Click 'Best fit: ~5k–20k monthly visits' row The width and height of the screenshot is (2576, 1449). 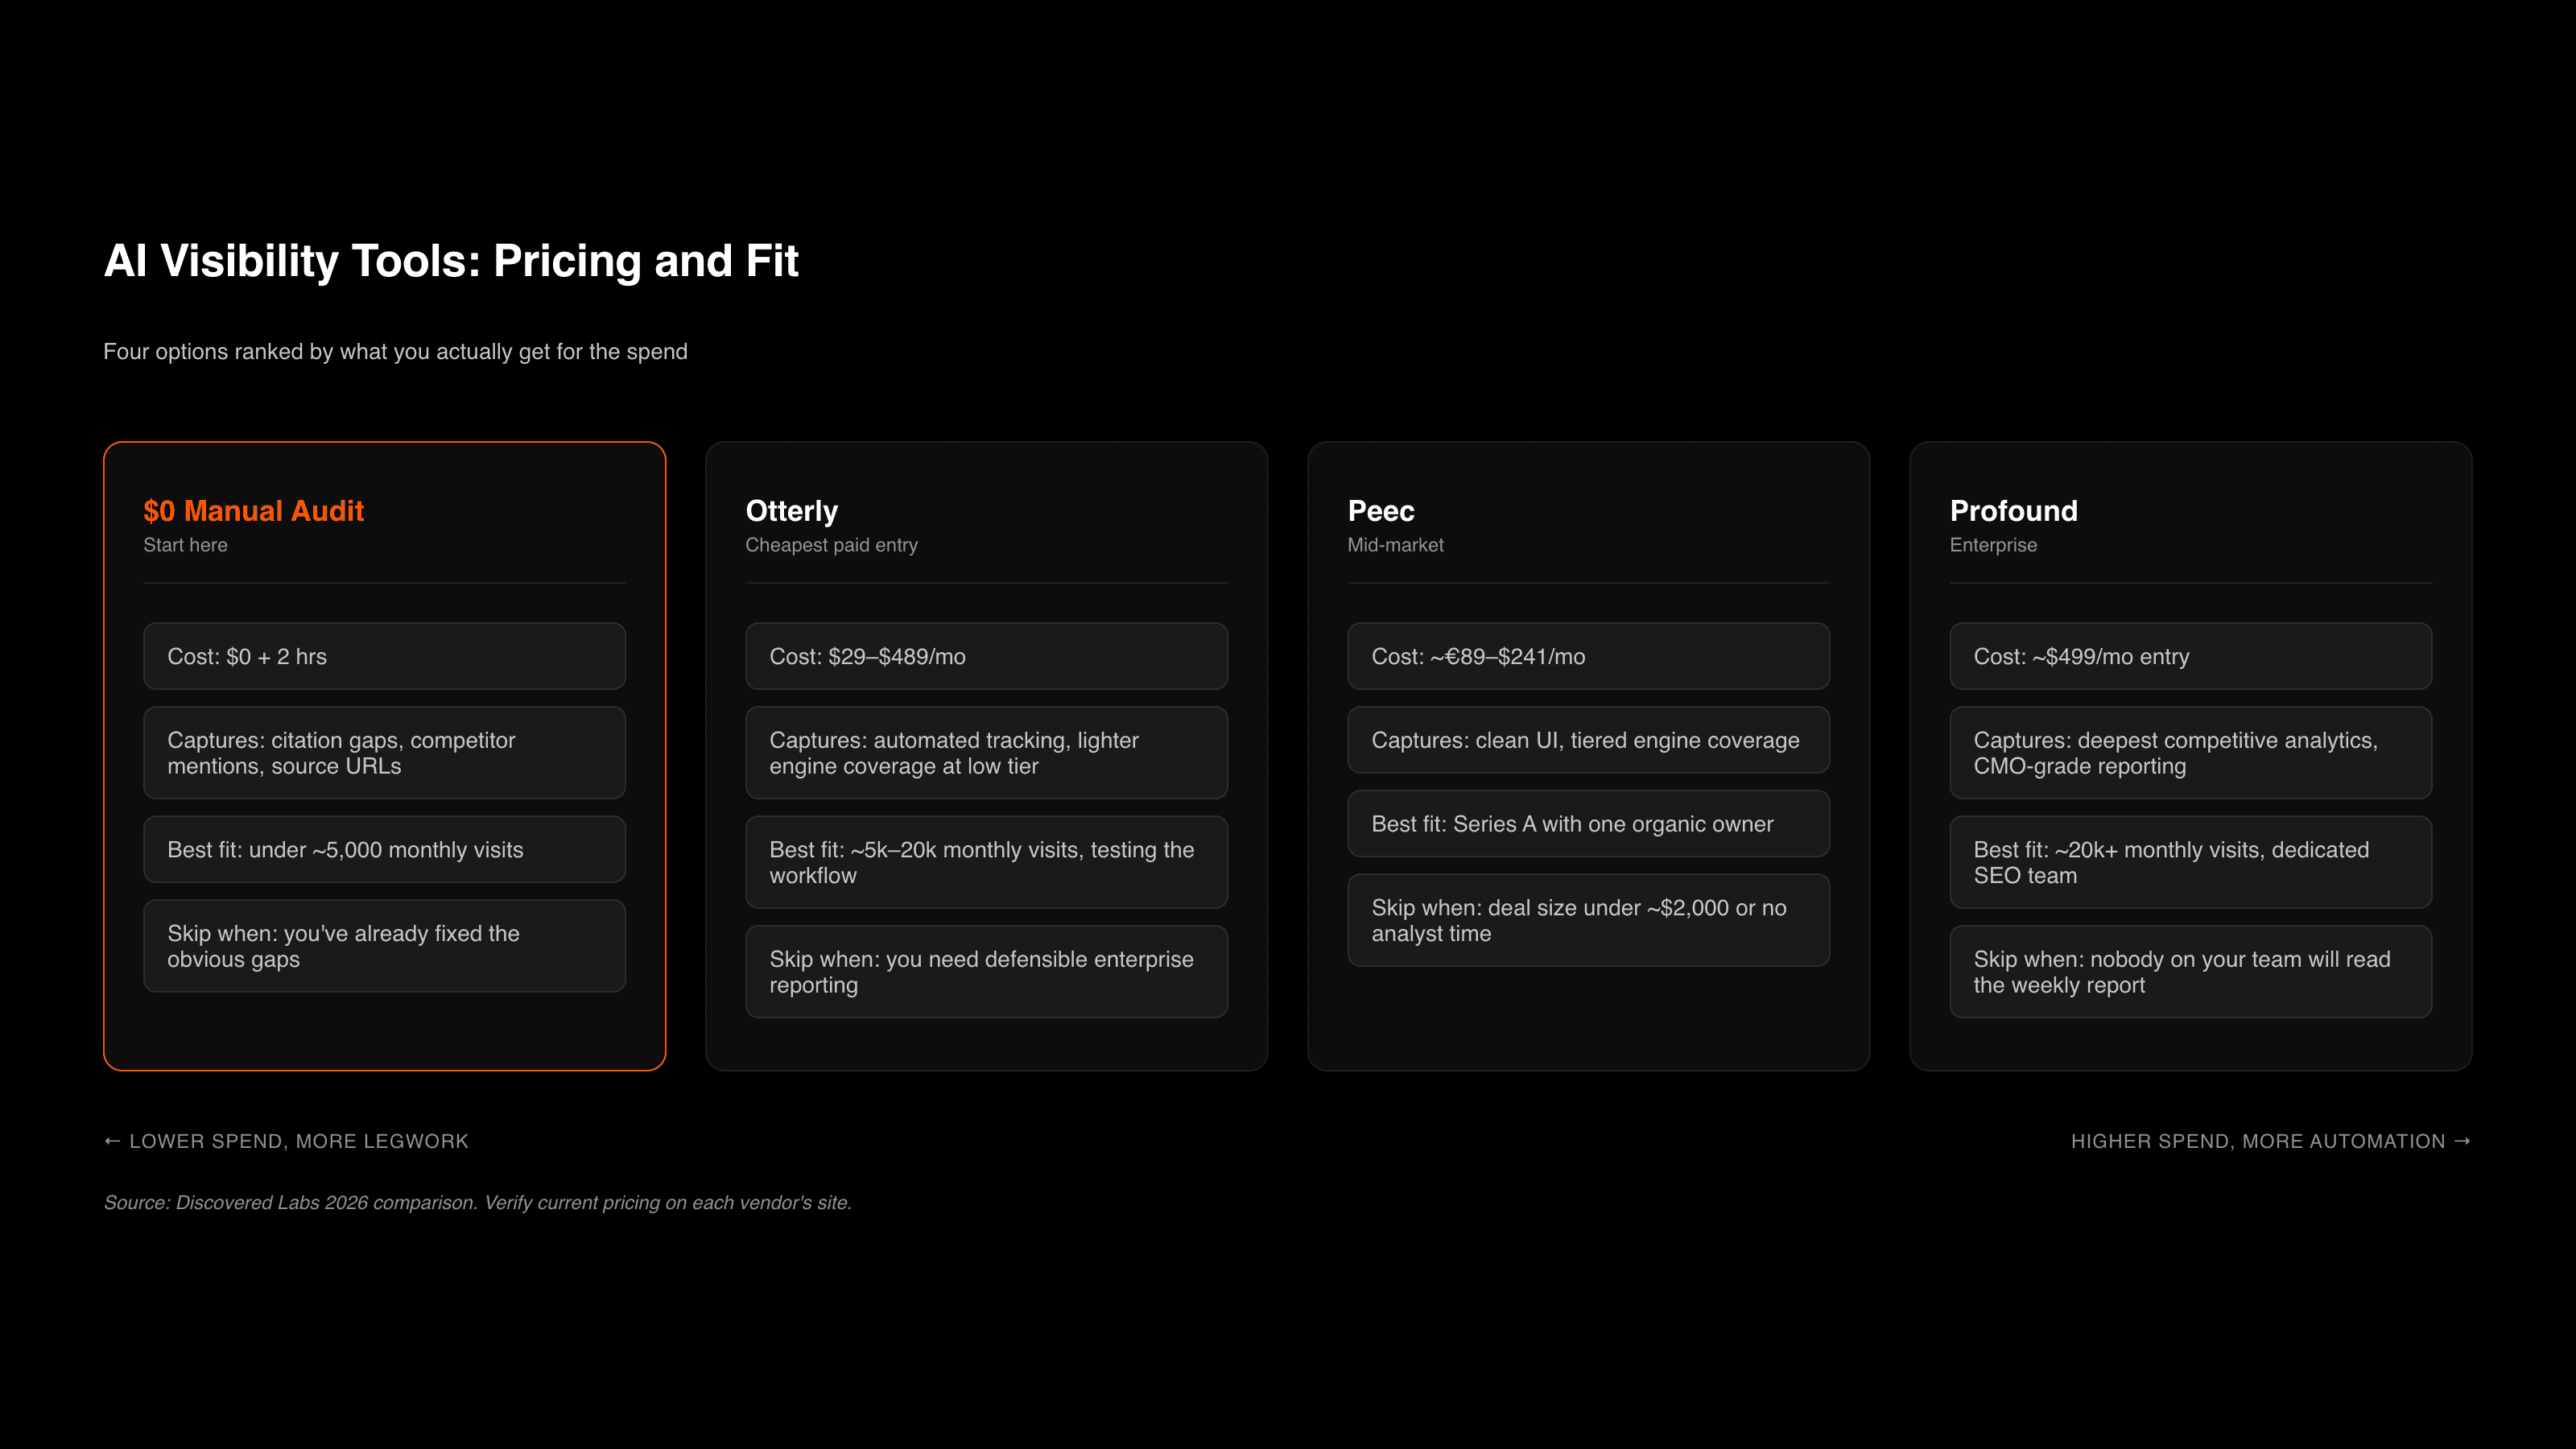point(987,862)
